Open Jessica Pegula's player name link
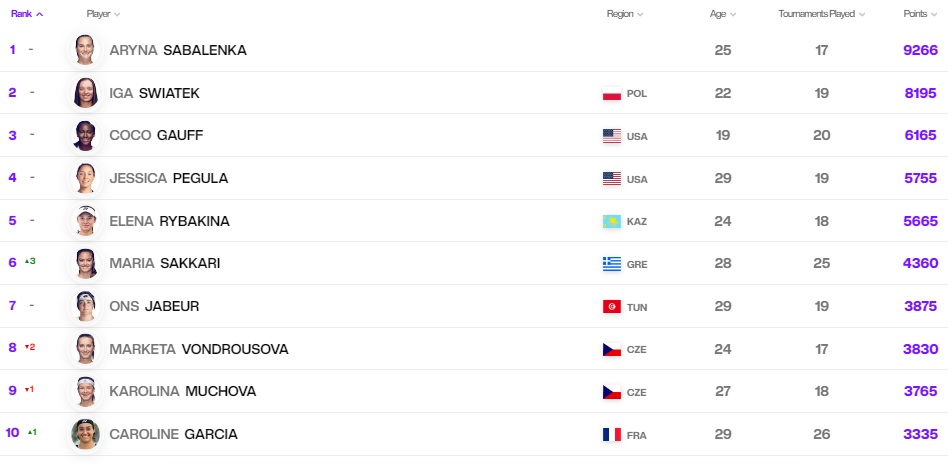Screen dimensions: 948x466 coord(169,178)
